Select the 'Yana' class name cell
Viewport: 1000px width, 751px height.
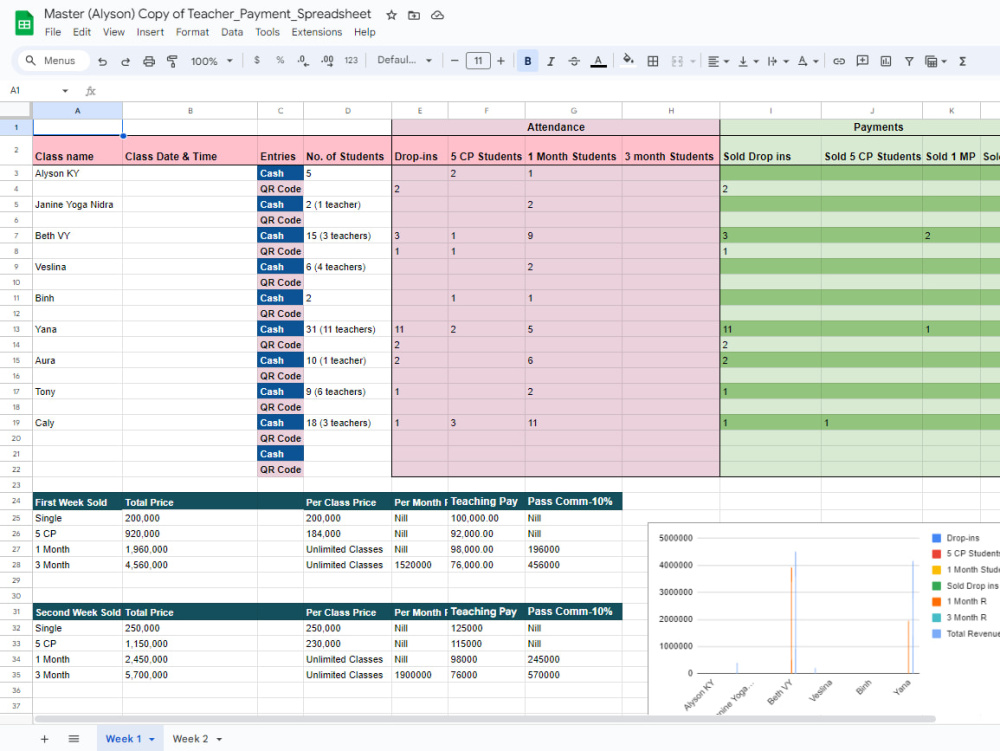[x=77, y=329]
